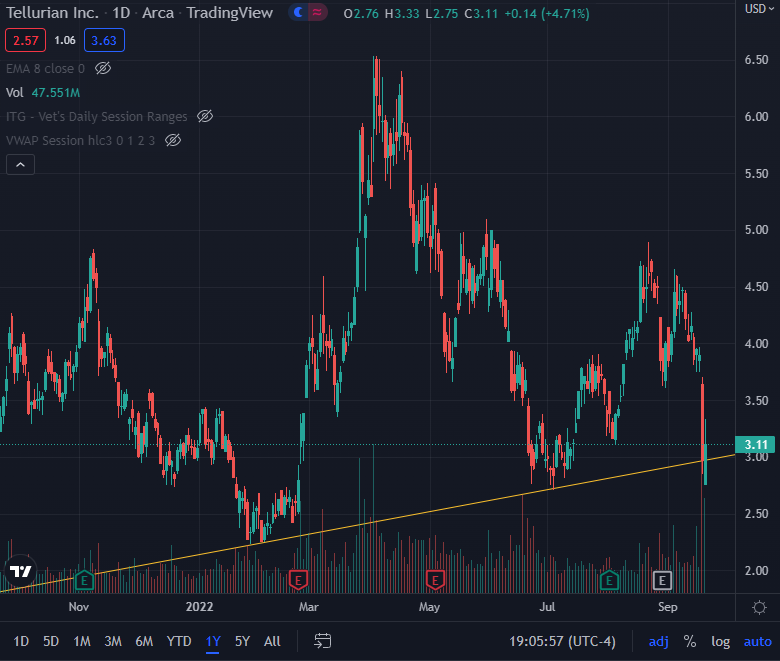Toggle the auto scale mode
The width and height of the screenshot is (780, 661).
757,641
